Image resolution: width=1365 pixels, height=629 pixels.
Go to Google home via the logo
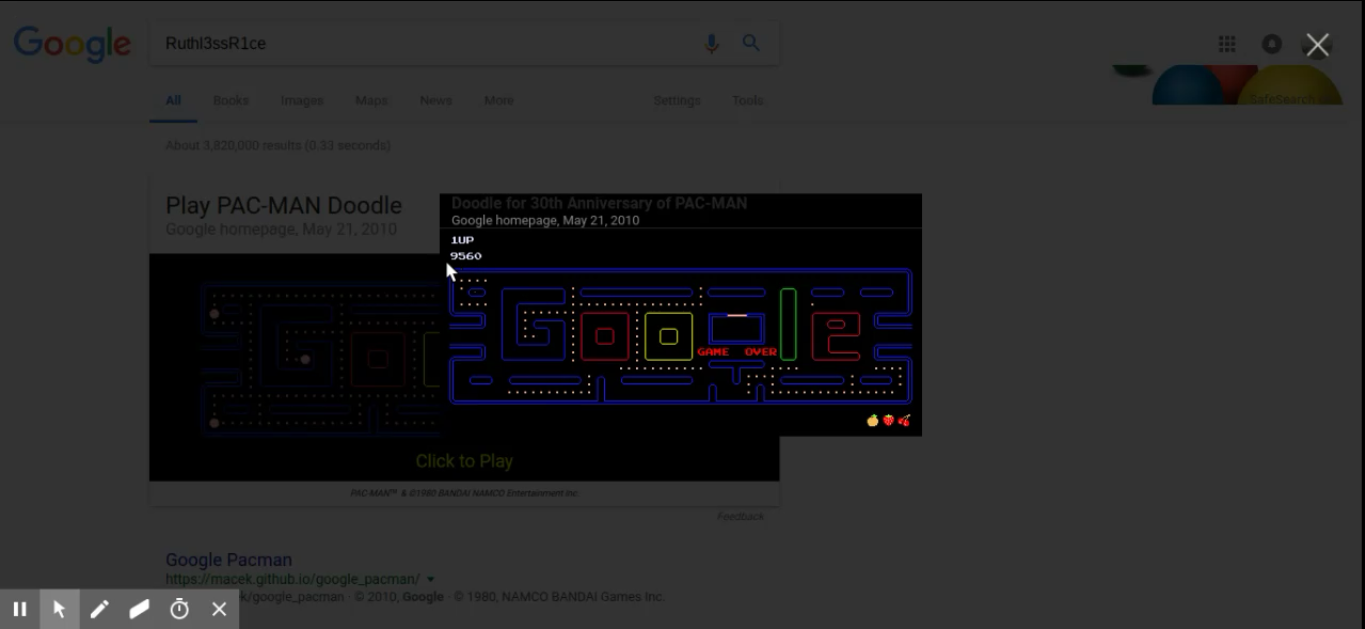point(72,45)
